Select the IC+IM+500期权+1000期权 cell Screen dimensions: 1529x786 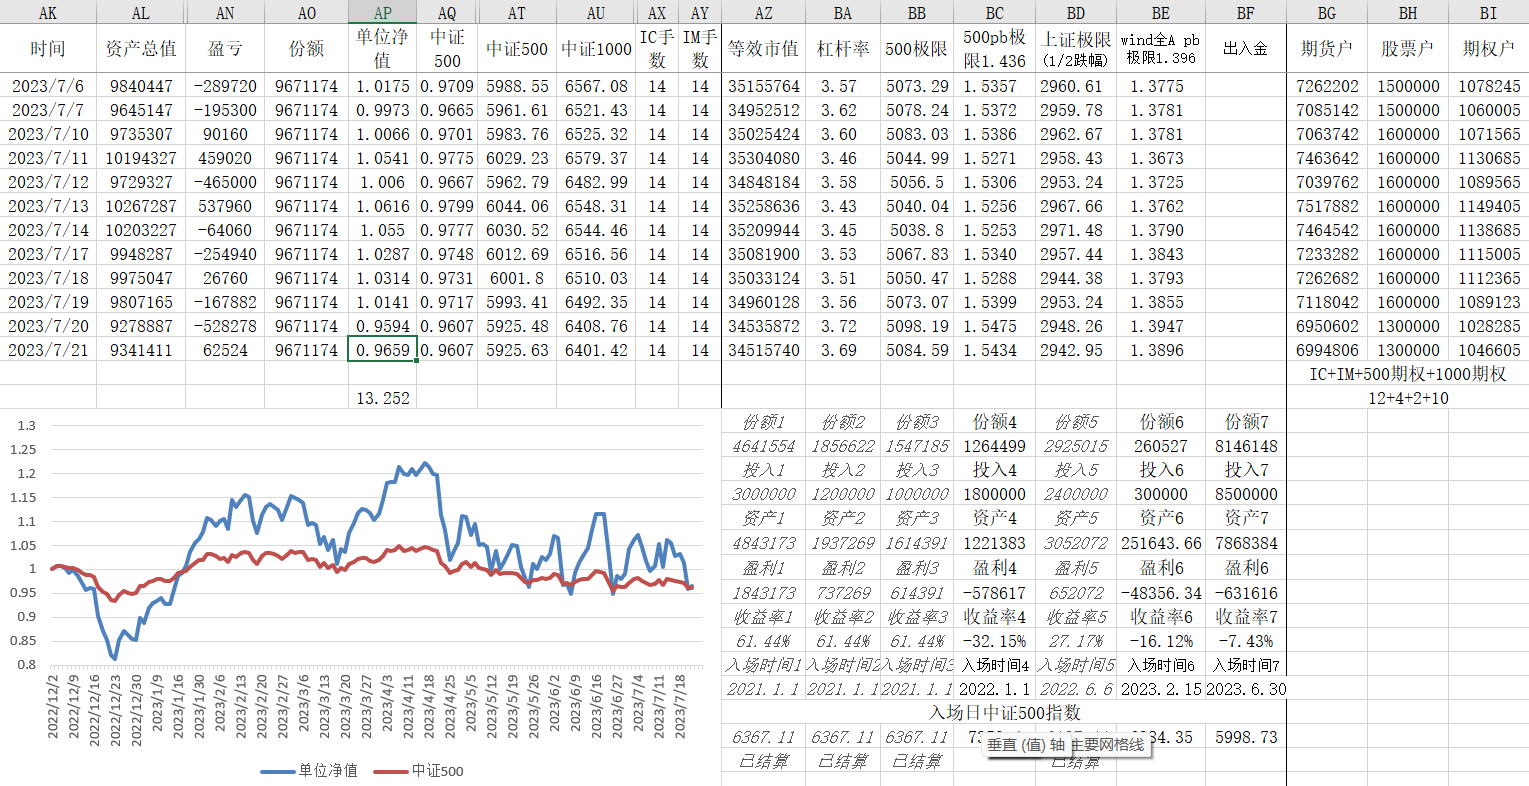point(1407,374)
